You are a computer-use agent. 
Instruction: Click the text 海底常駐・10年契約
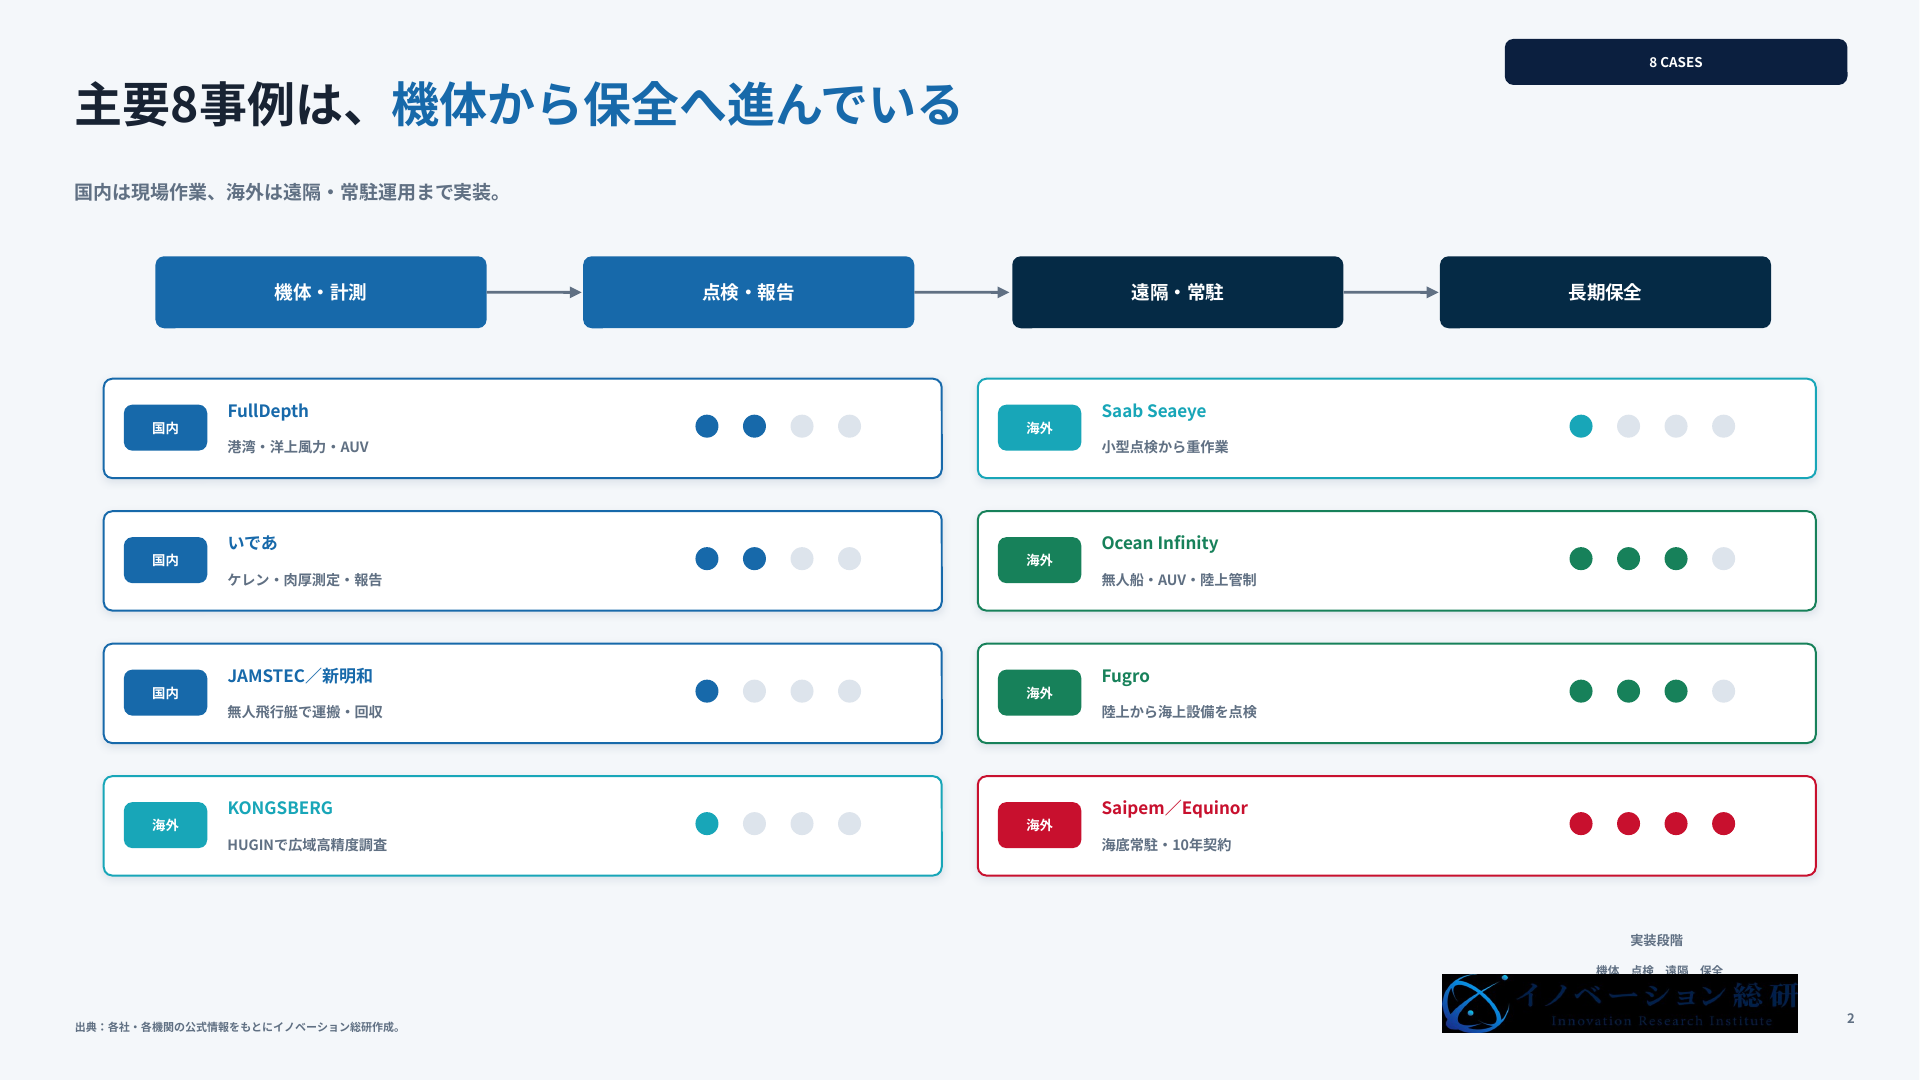point(1166,845)
